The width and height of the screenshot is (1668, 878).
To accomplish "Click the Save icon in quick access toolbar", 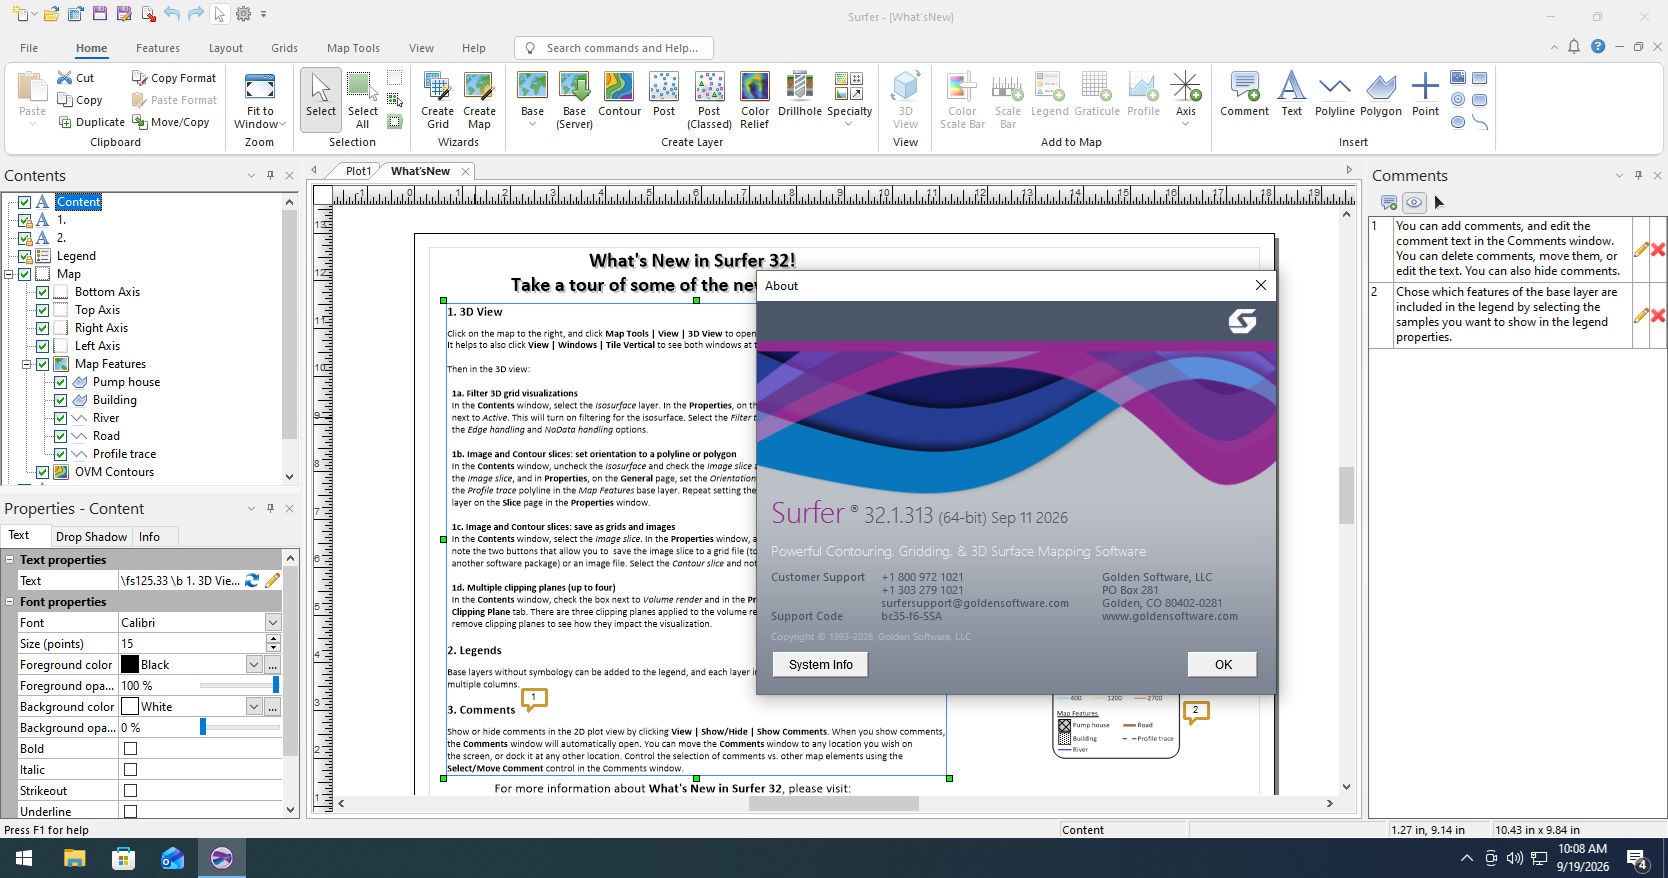I will (x=99, y=14).
